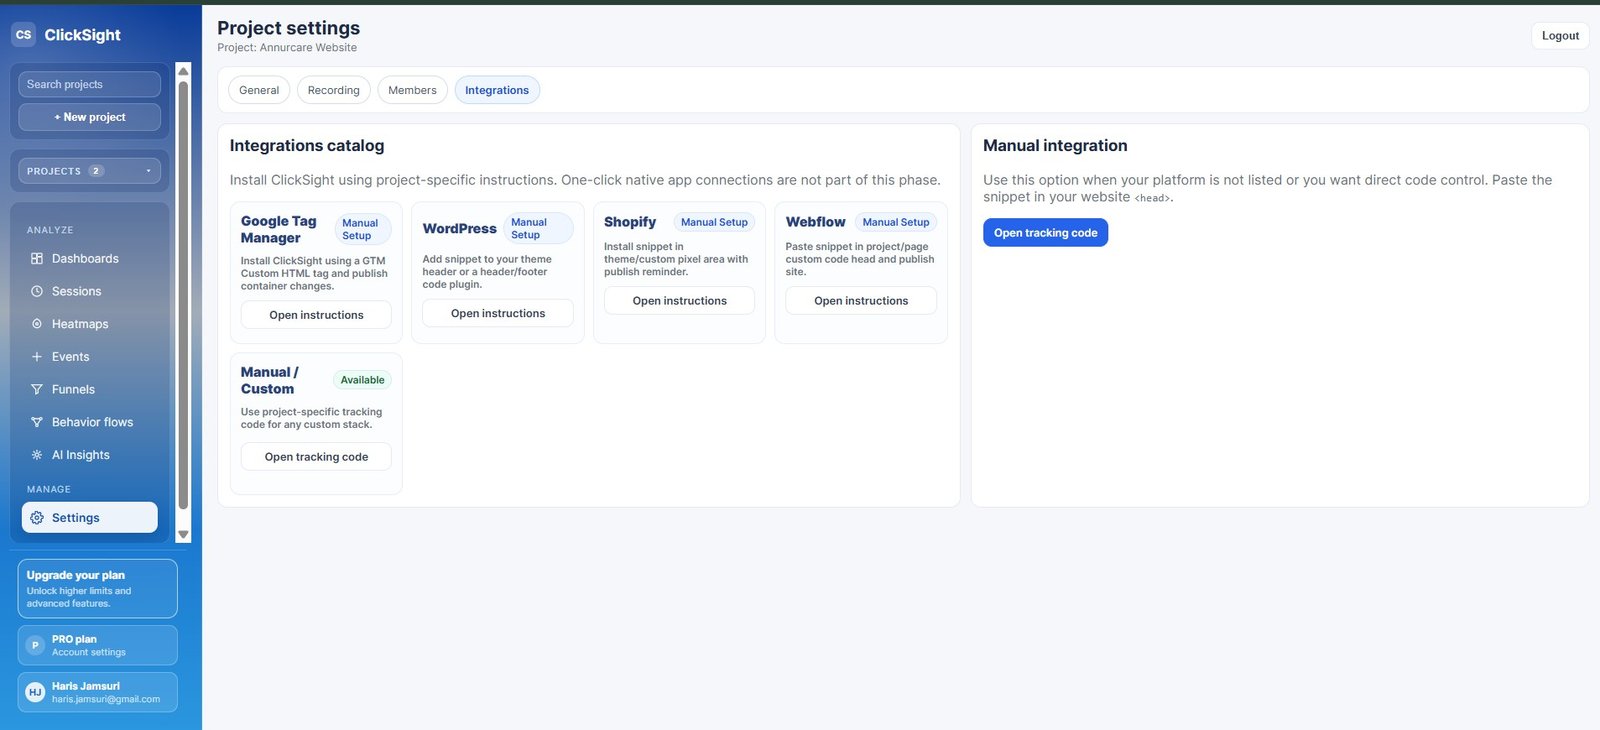The width and height of the screenshot is (1600, 730).
Task: Click the Shopify Manual Setup badge
Action: tap(714, 222)
